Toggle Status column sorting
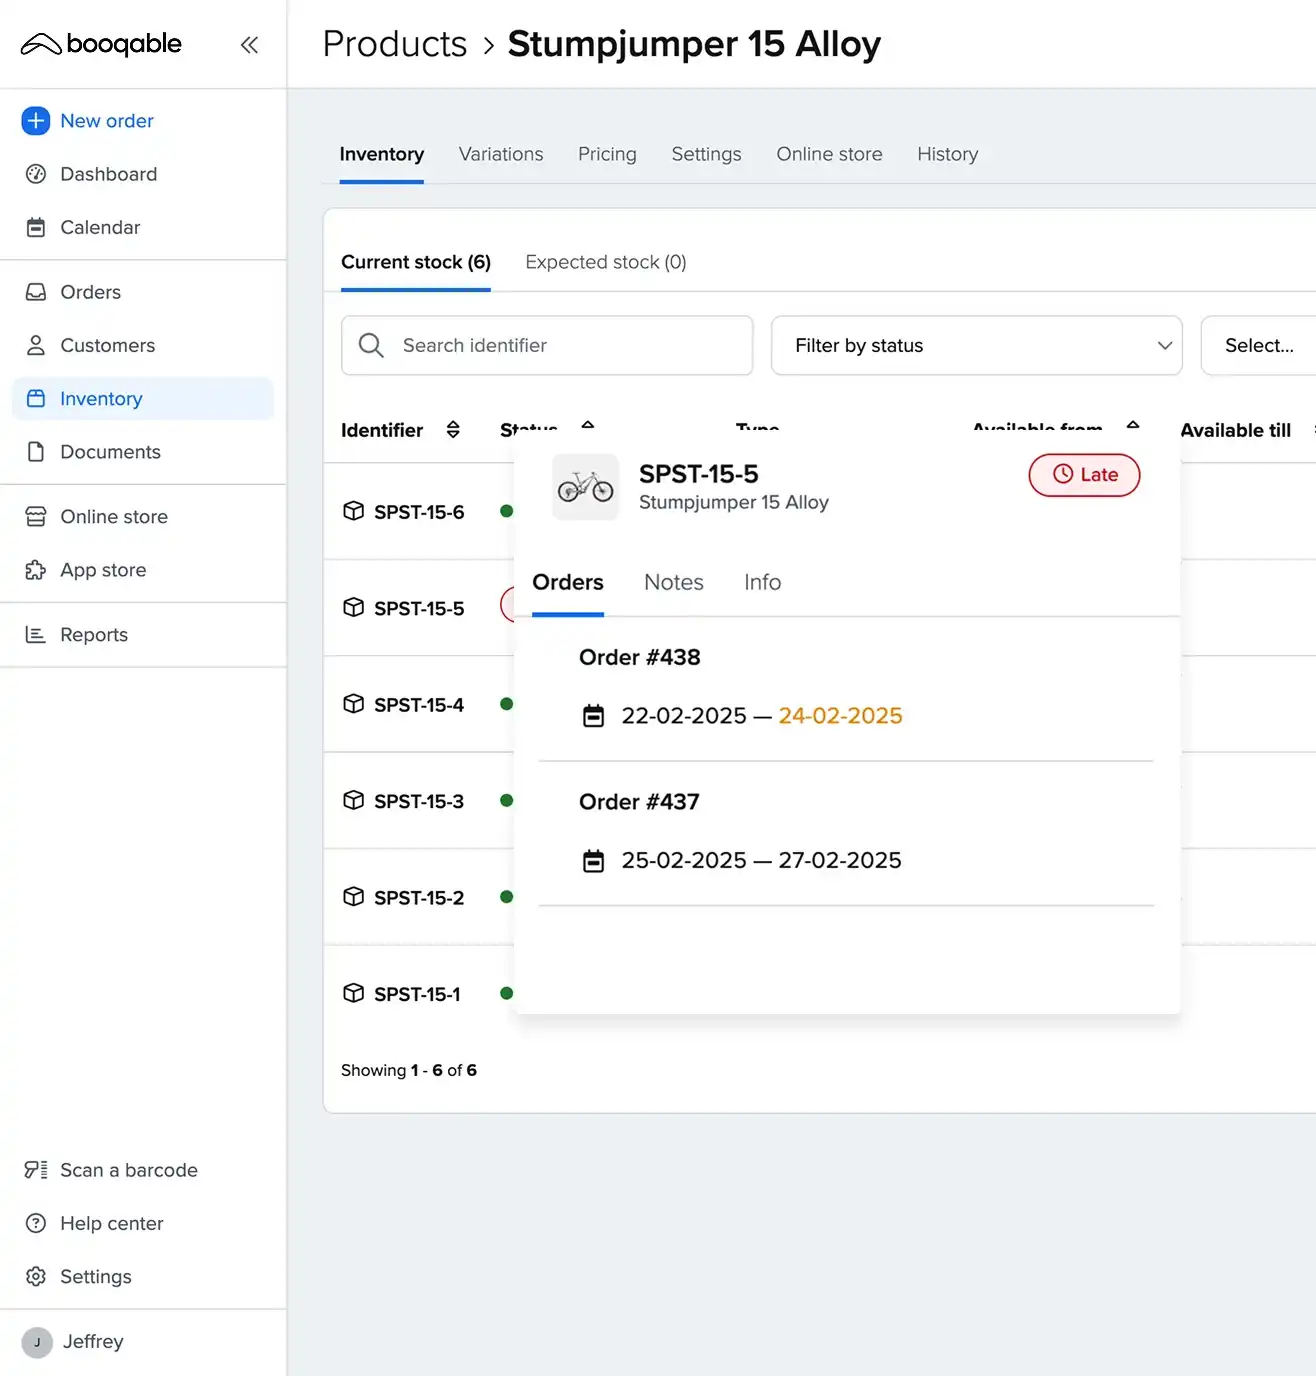Screen dimensions: 1316x1376 pos(587,427)
